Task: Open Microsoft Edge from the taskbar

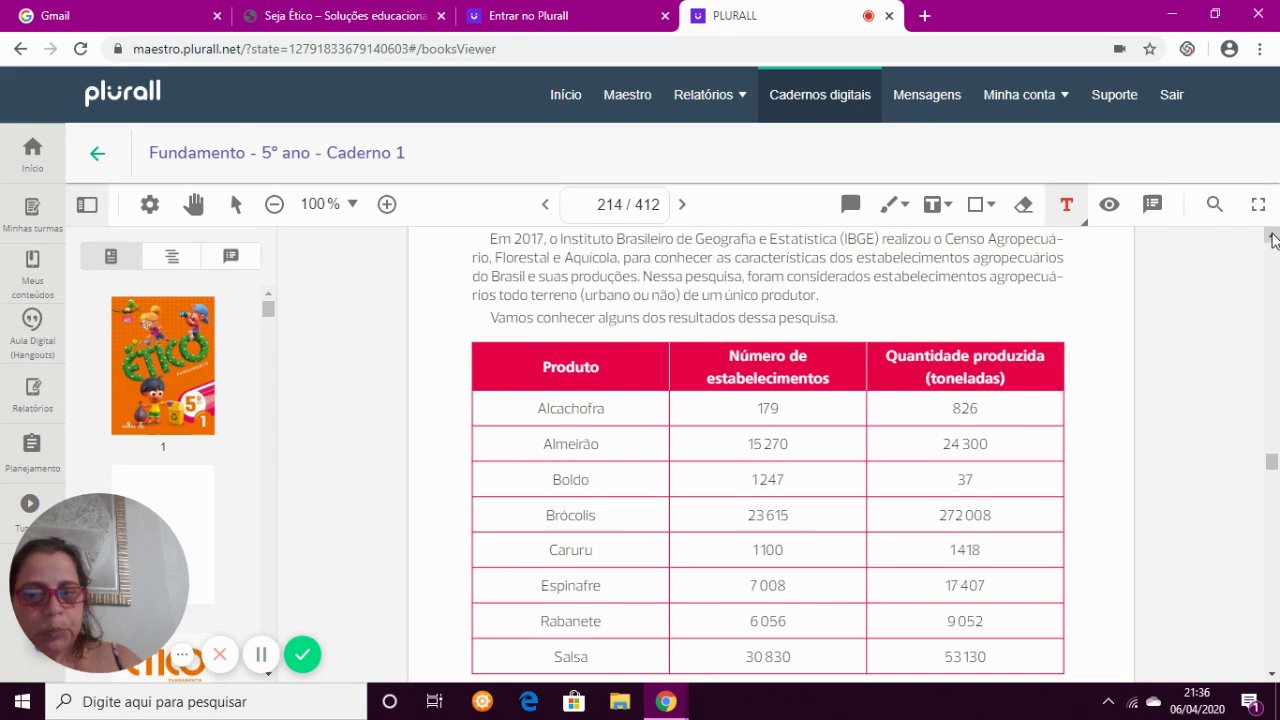Action: tap(528, 702)
